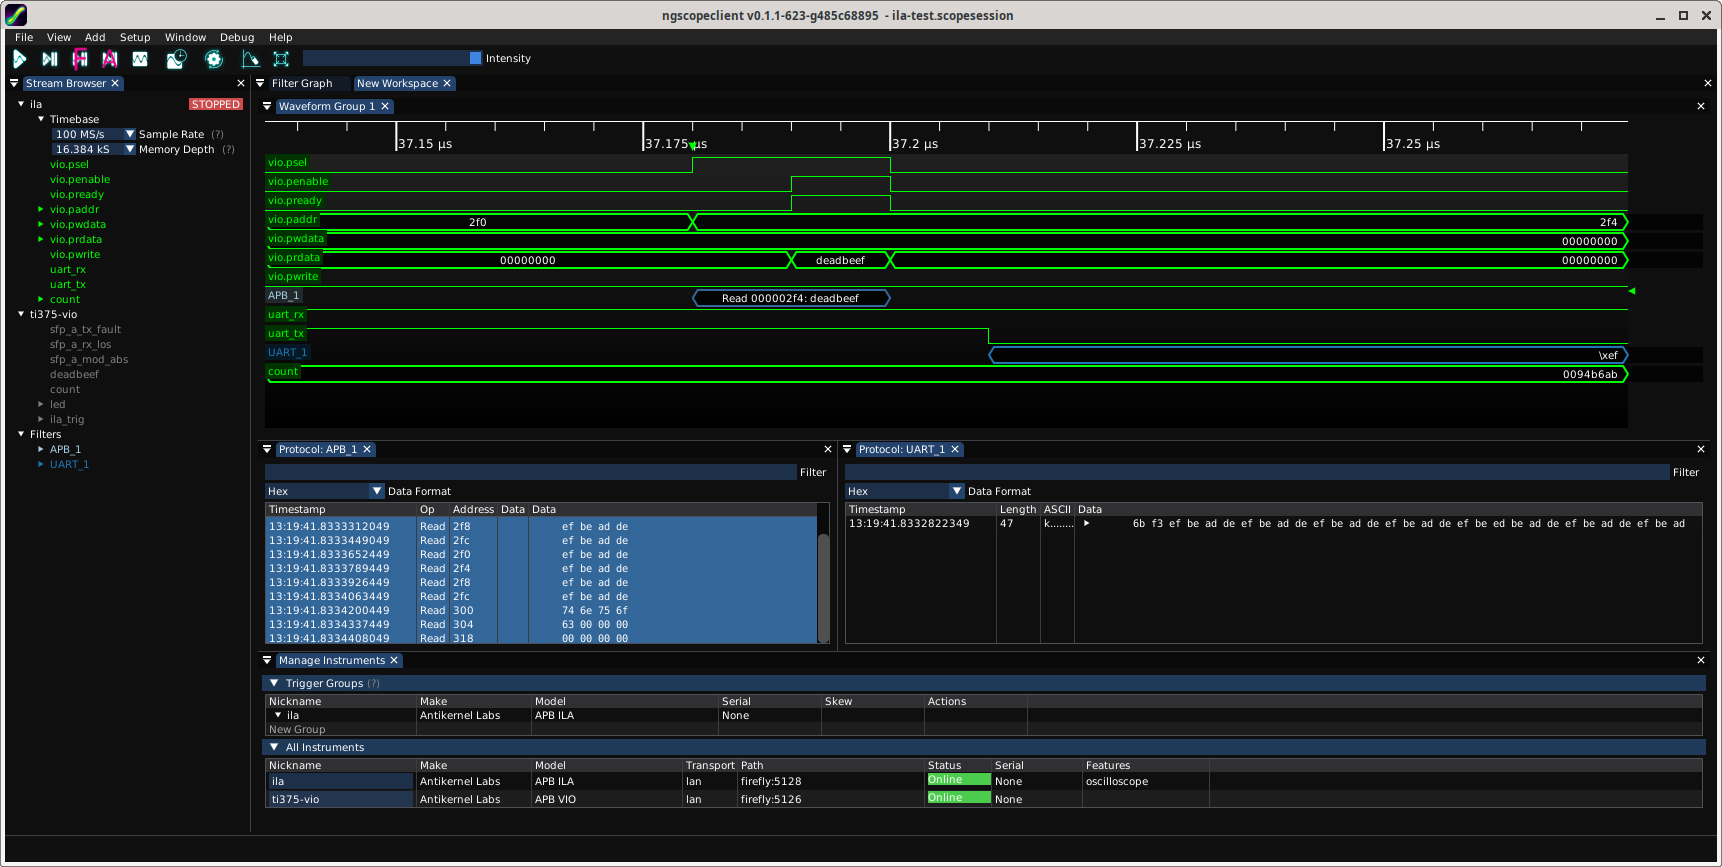Collapse the Trigger Groups section
Screen dimensions: 1722x867
(274, 684)
